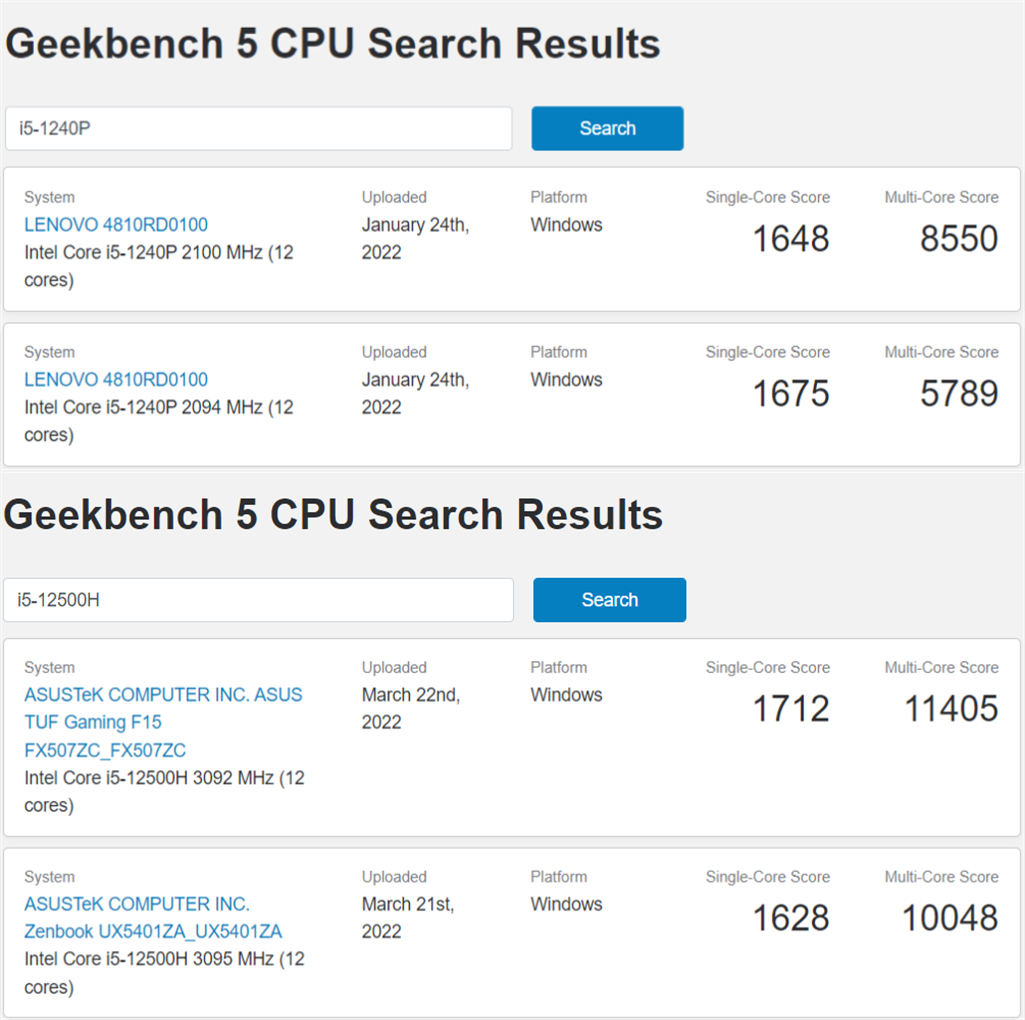The height and width of the screenshot is (1020, 1025).
Task: Click the Search button beside i5-12500H
Action: tap(609, 600)
